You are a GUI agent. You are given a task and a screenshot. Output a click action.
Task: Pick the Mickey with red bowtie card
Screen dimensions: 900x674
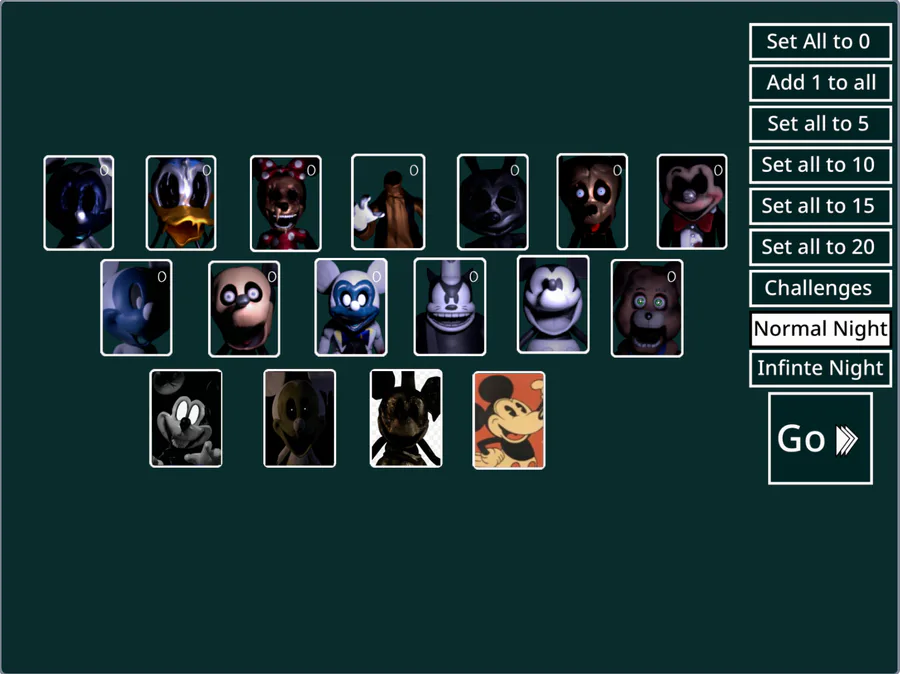[x=692, y=202]
